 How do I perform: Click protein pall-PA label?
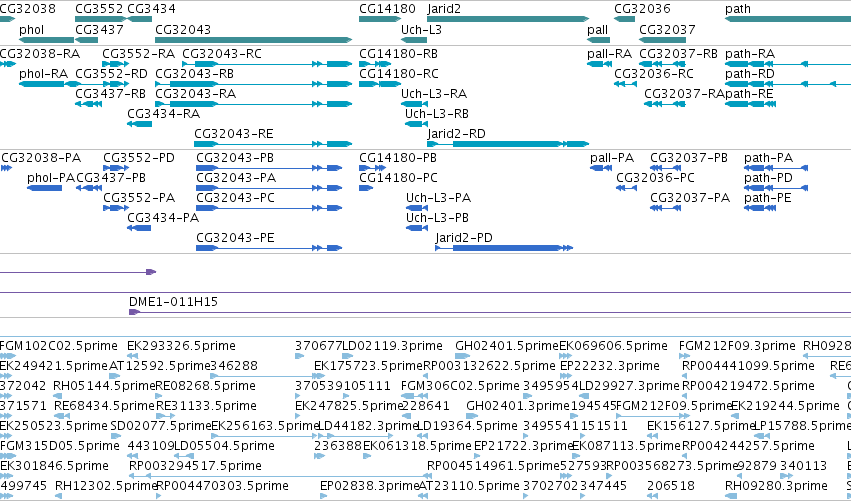(x=612, y=158)
